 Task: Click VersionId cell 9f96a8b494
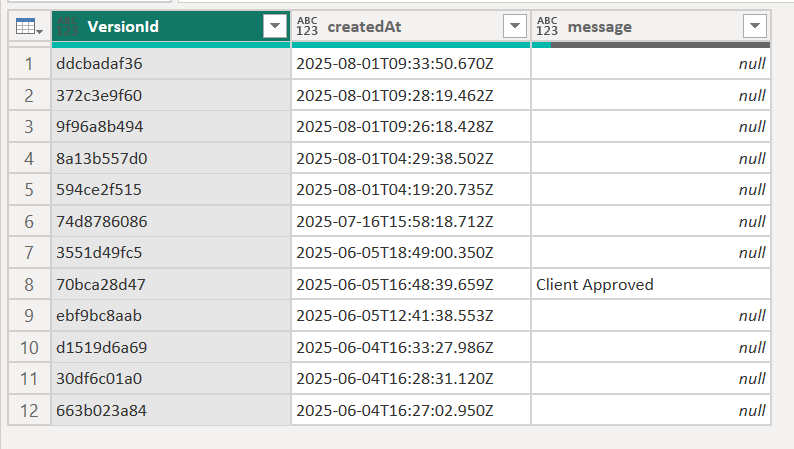171,127
